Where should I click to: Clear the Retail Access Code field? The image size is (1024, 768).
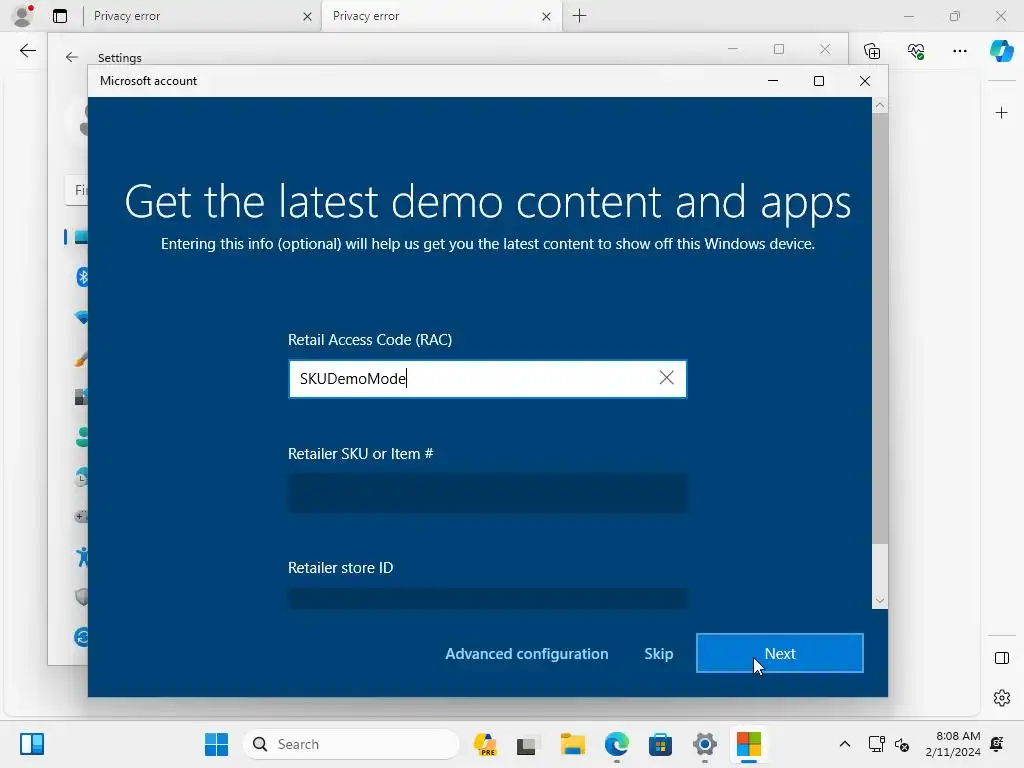click(666, 378)
